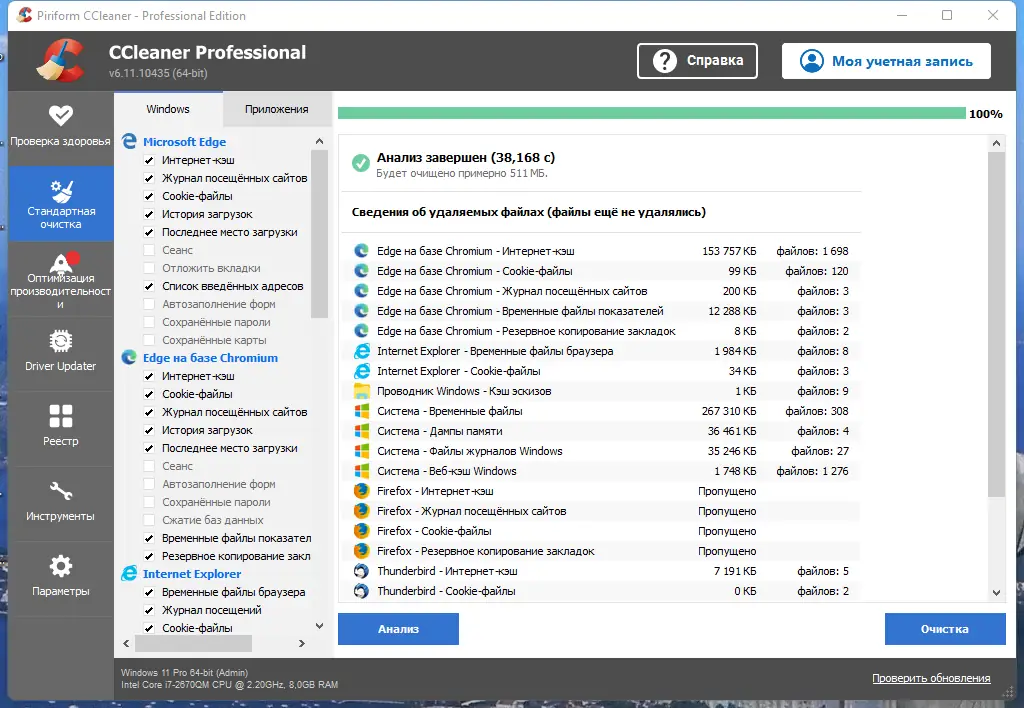Open the Инструменты wrench icon

click(61, 491)
